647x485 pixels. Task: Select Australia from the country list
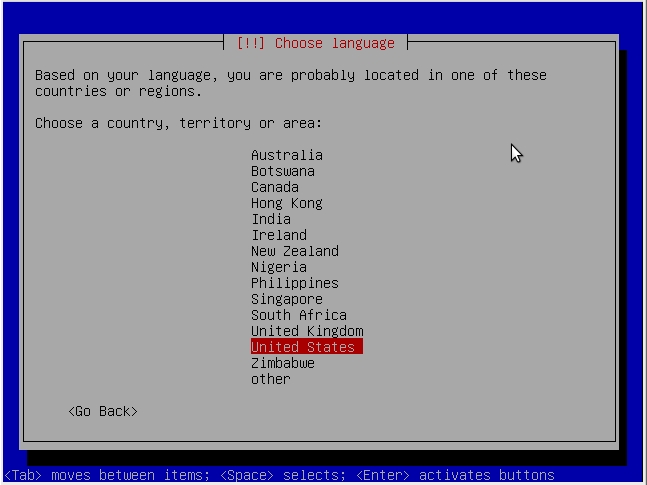tap(287, 155)
